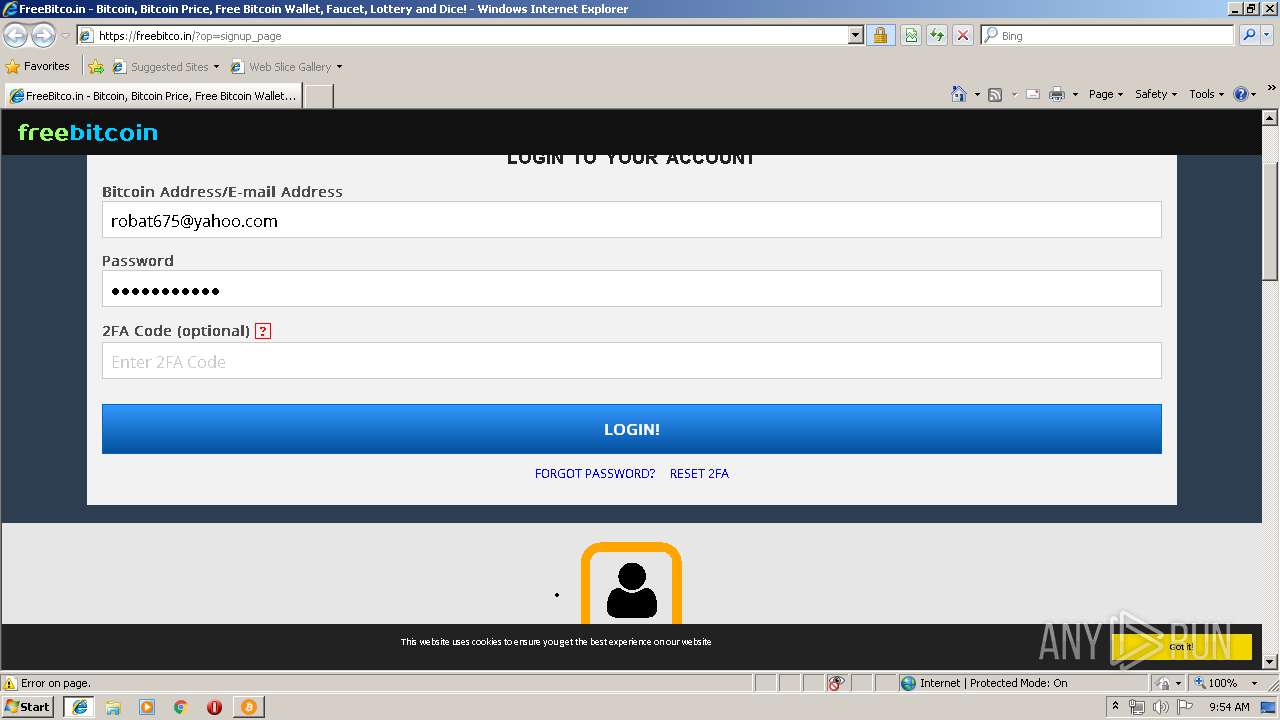1280x720 pixels.
Task: Open the Safety menu dropdown
Action: pos(1156,94)
